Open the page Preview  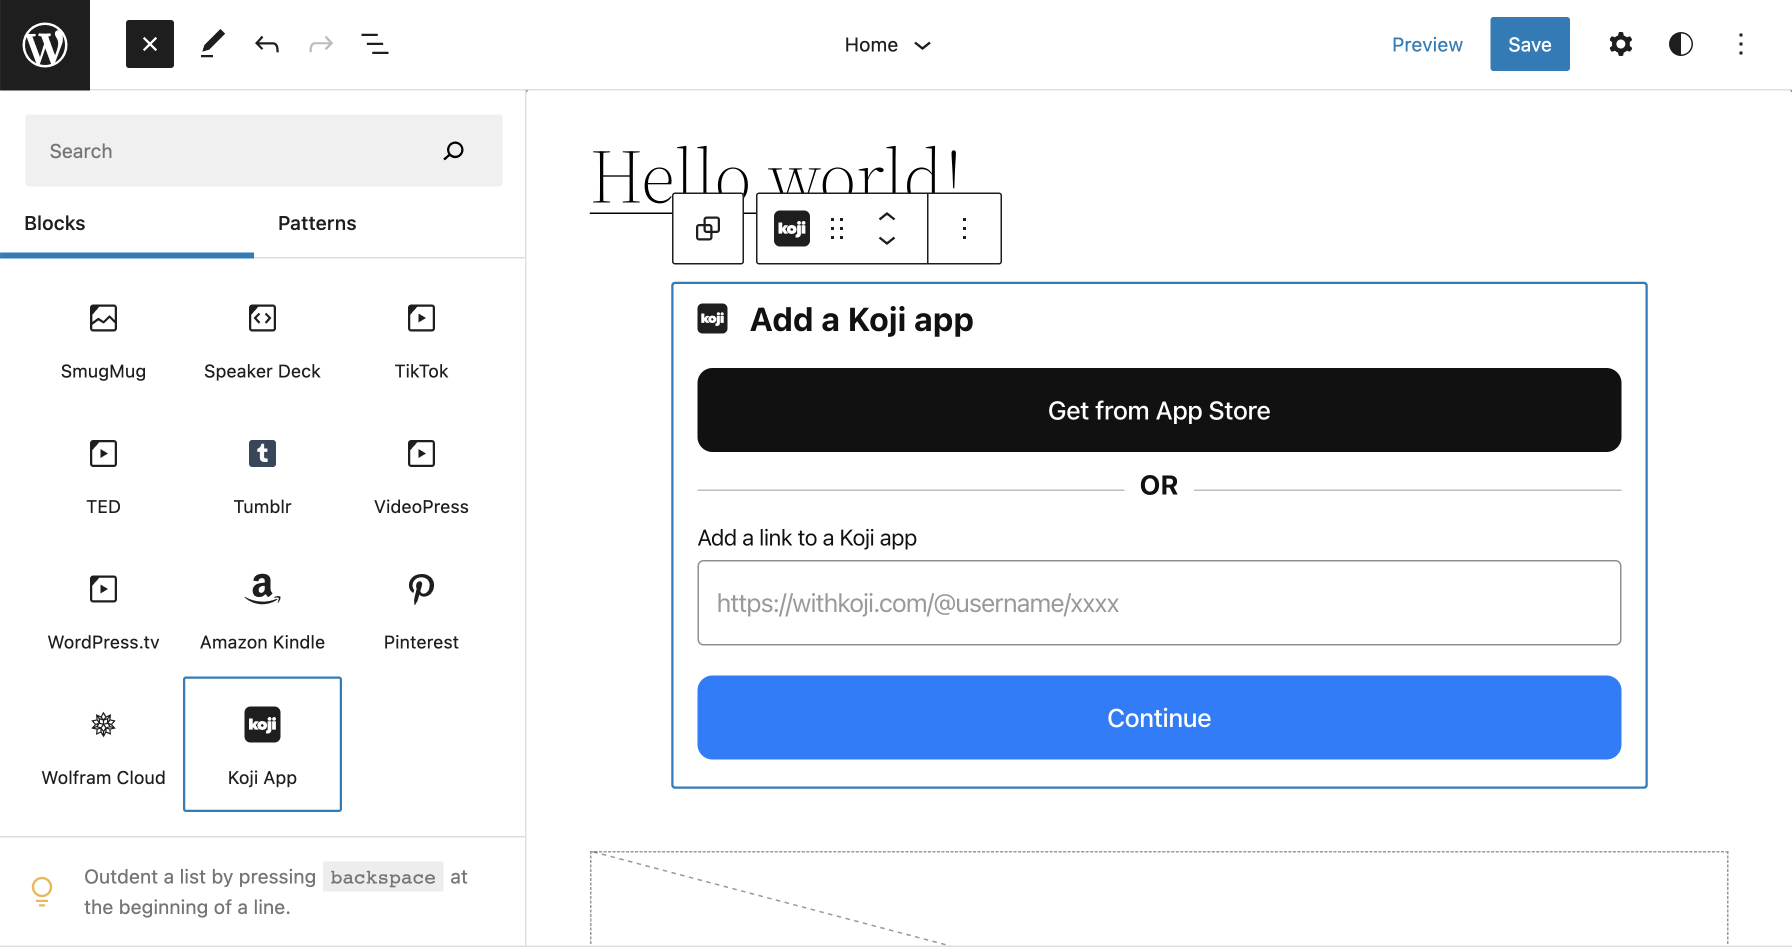click(x=1427, y=45)
